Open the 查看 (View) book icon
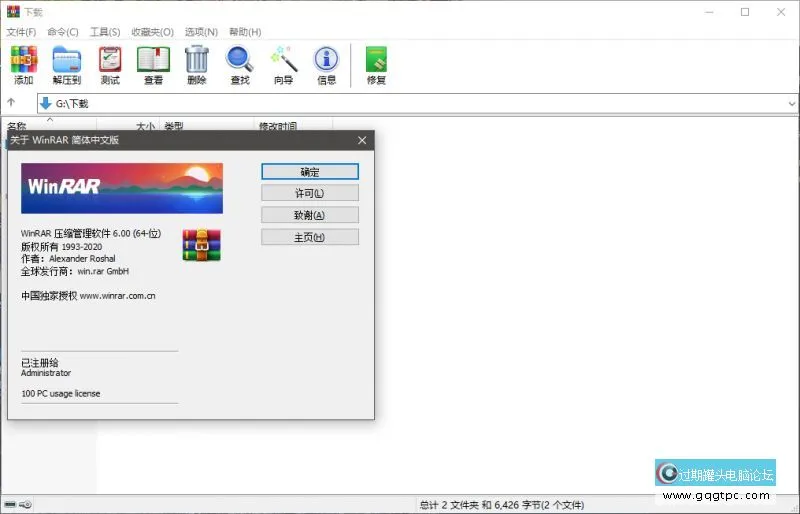Screen dimensions: 800x514 153,62
